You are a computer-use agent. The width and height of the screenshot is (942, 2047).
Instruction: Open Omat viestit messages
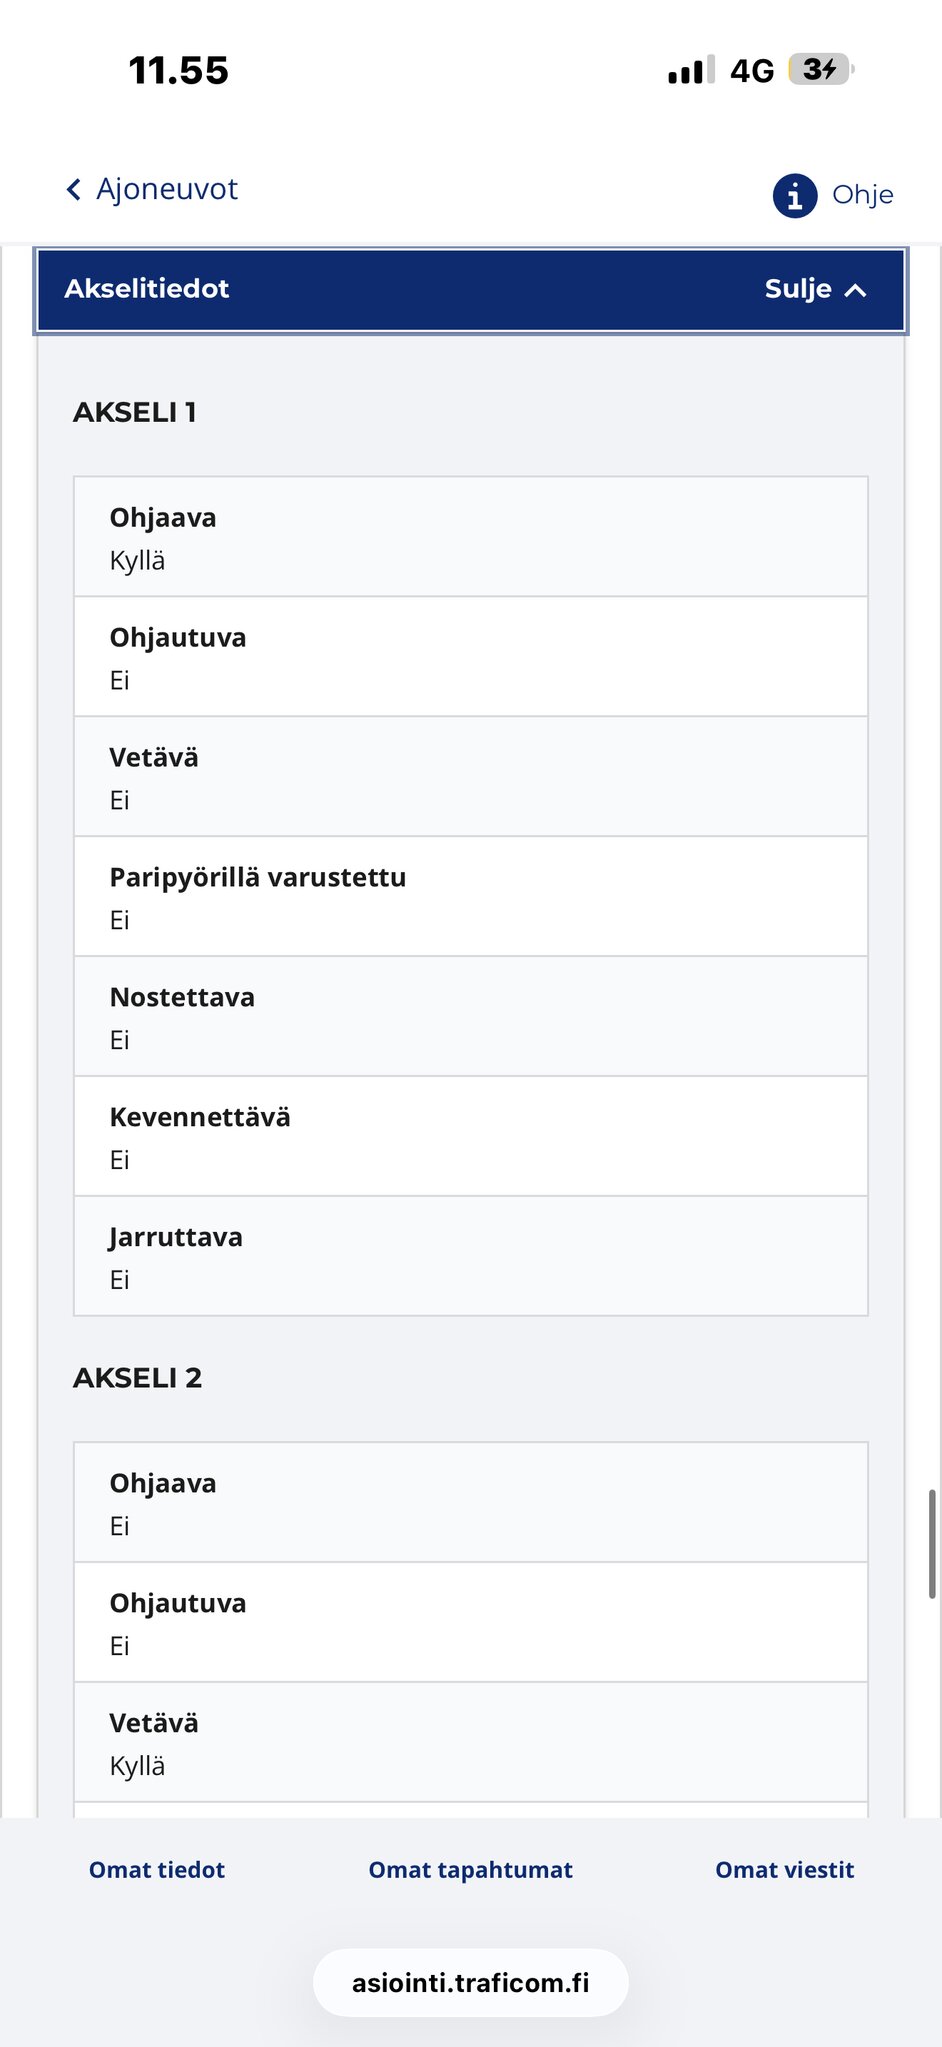tap(785, 1870)
